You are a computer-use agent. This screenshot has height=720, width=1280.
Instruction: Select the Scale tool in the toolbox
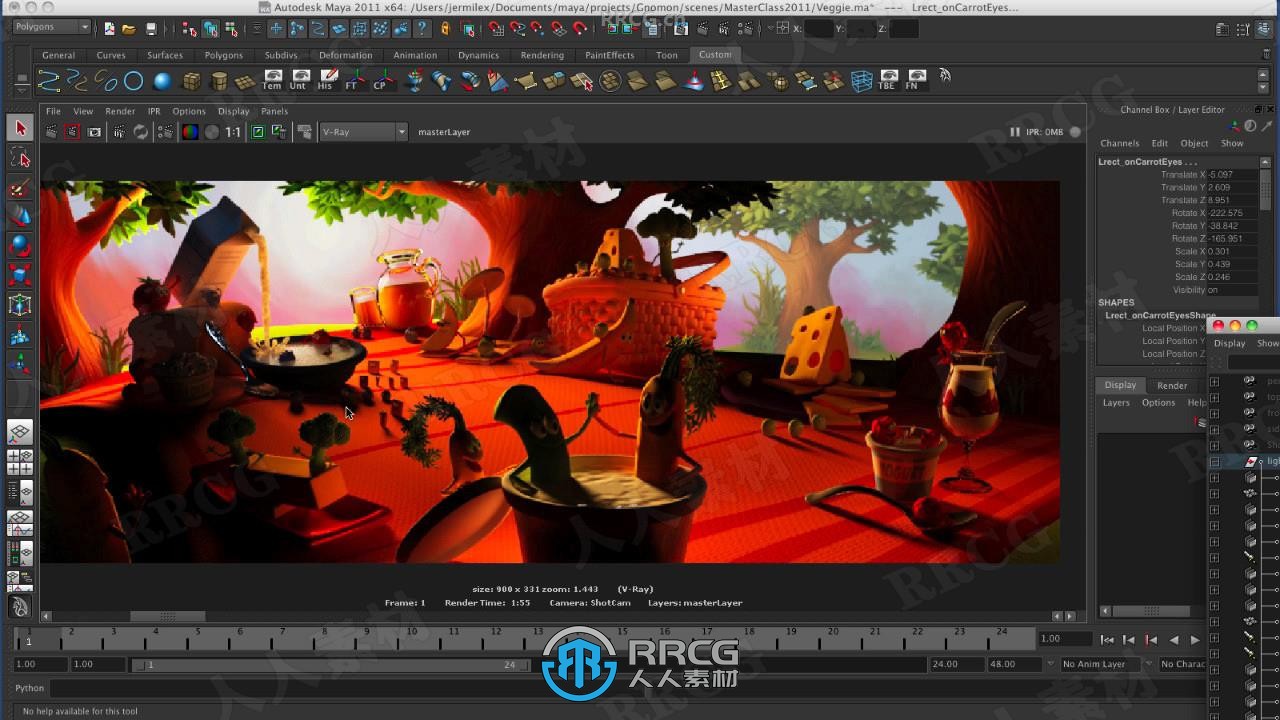(x=20, y=274)
